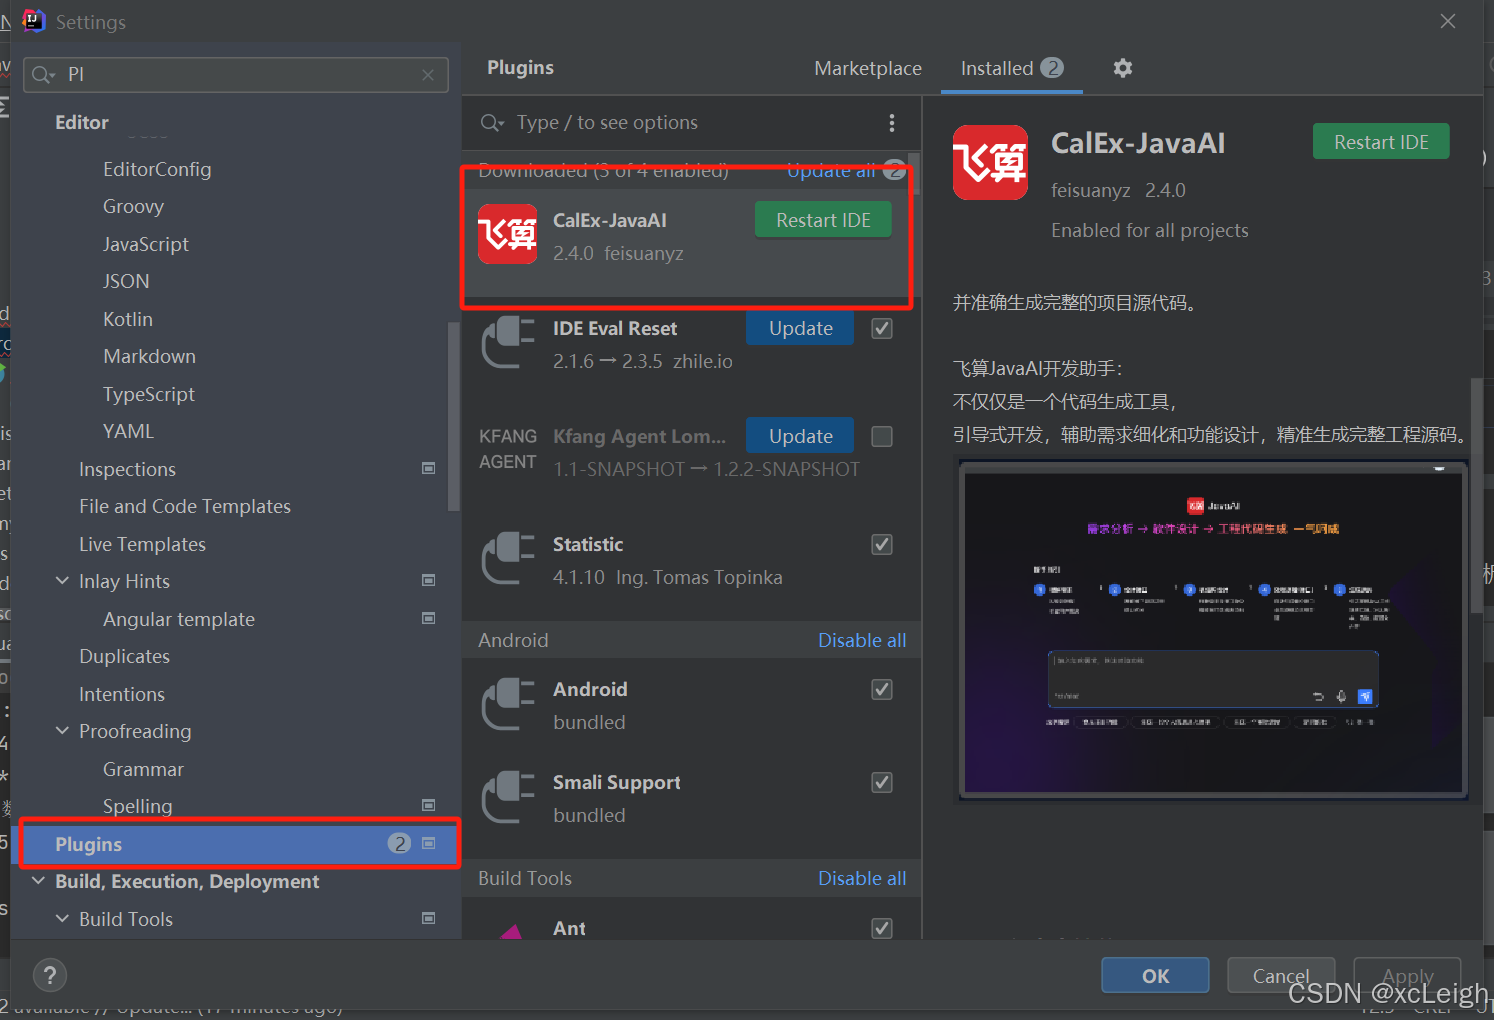This screenshot has width=1494, height=1020.
Task: Click the vertical three-dot options menu
Action: pyautogui.click(x=891, y=123)
